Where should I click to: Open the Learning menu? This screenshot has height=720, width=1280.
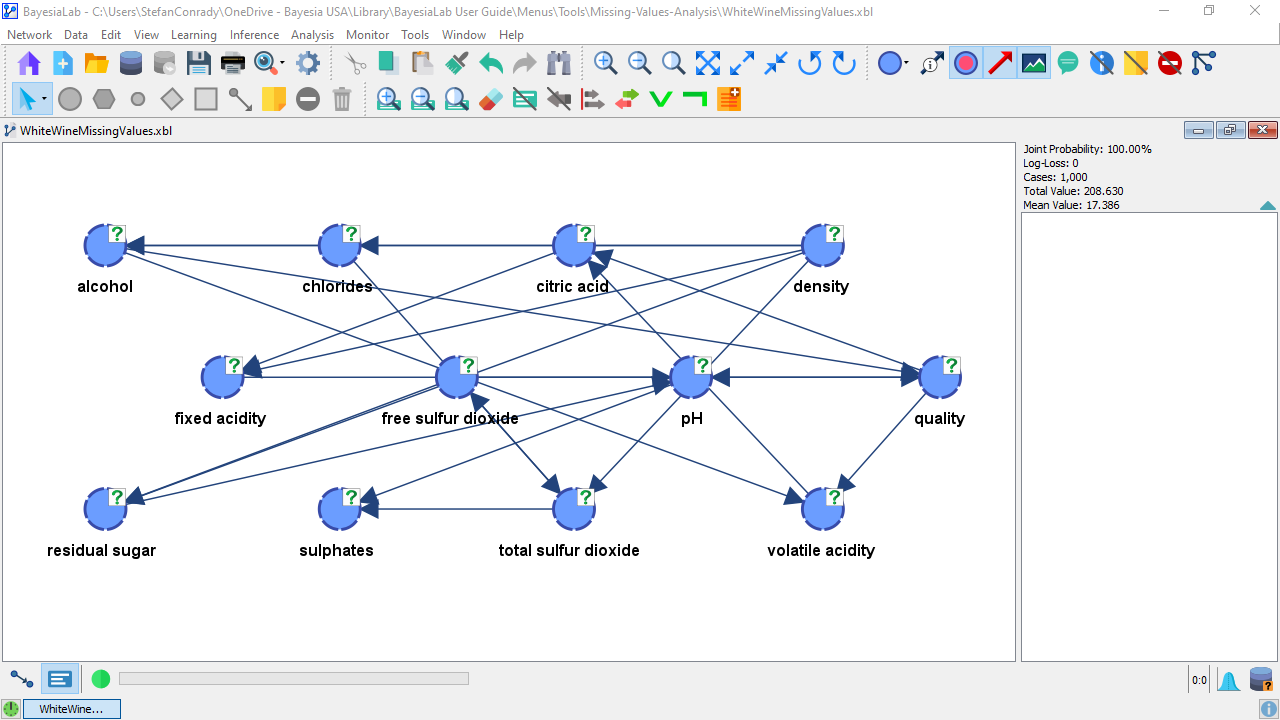(x=193, y=35)
